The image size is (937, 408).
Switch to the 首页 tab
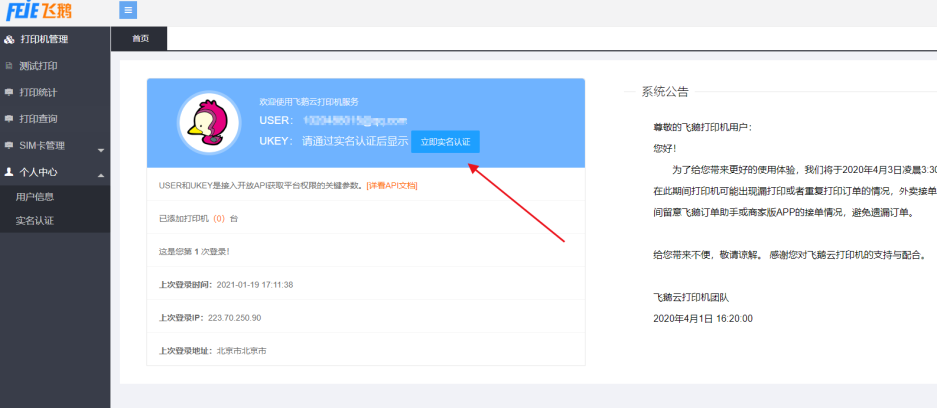(x=140, y=39)
